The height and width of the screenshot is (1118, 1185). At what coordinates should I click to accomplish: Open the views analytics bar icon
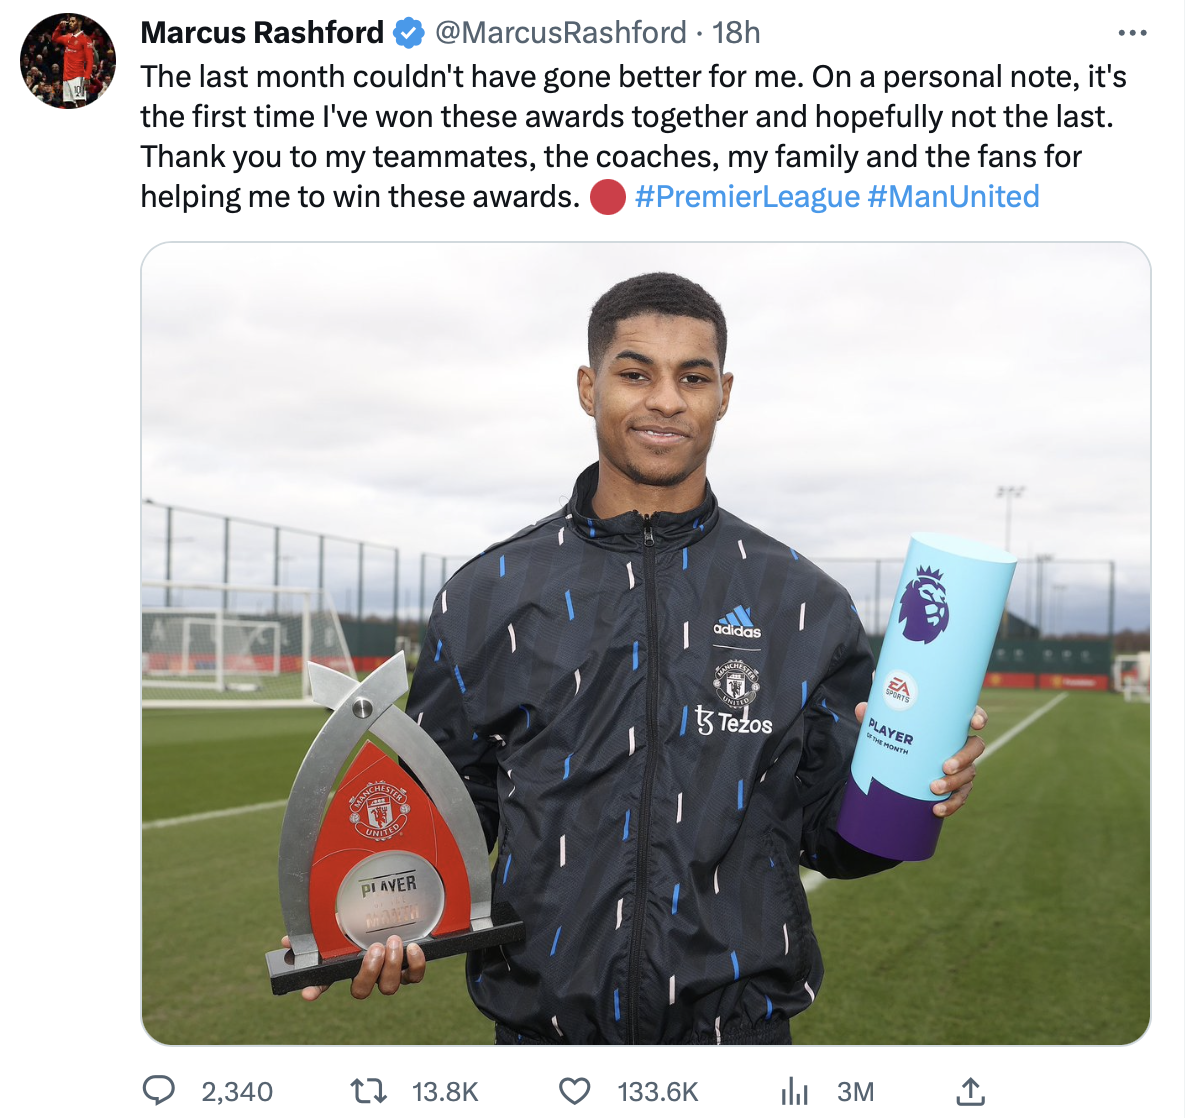point(794,1092)
